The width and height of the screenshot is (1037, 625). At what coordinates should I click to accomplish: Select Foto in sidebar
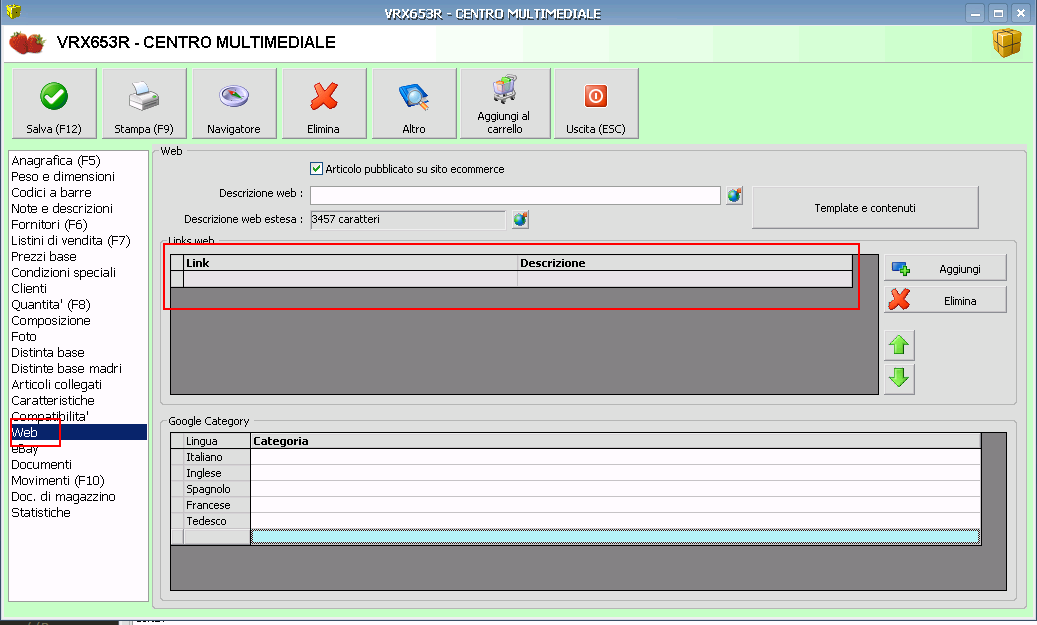tap(23, 337)
